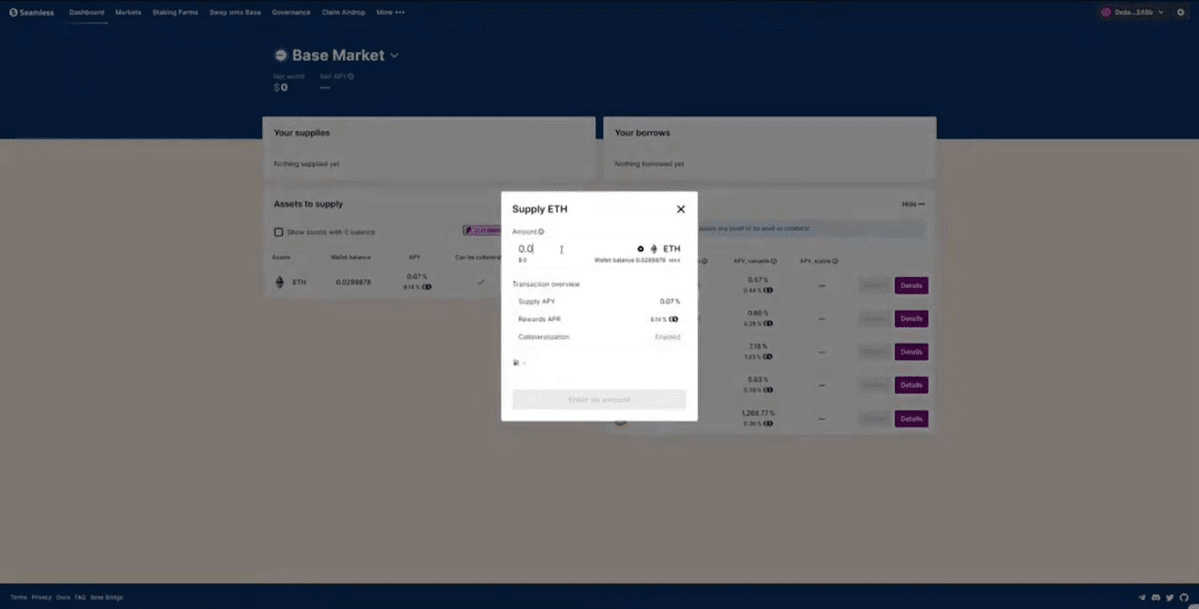Viewport: 1199px width, 609px height.
Task: Click the Rewards APR token icon in dialog
Action: 673,319
